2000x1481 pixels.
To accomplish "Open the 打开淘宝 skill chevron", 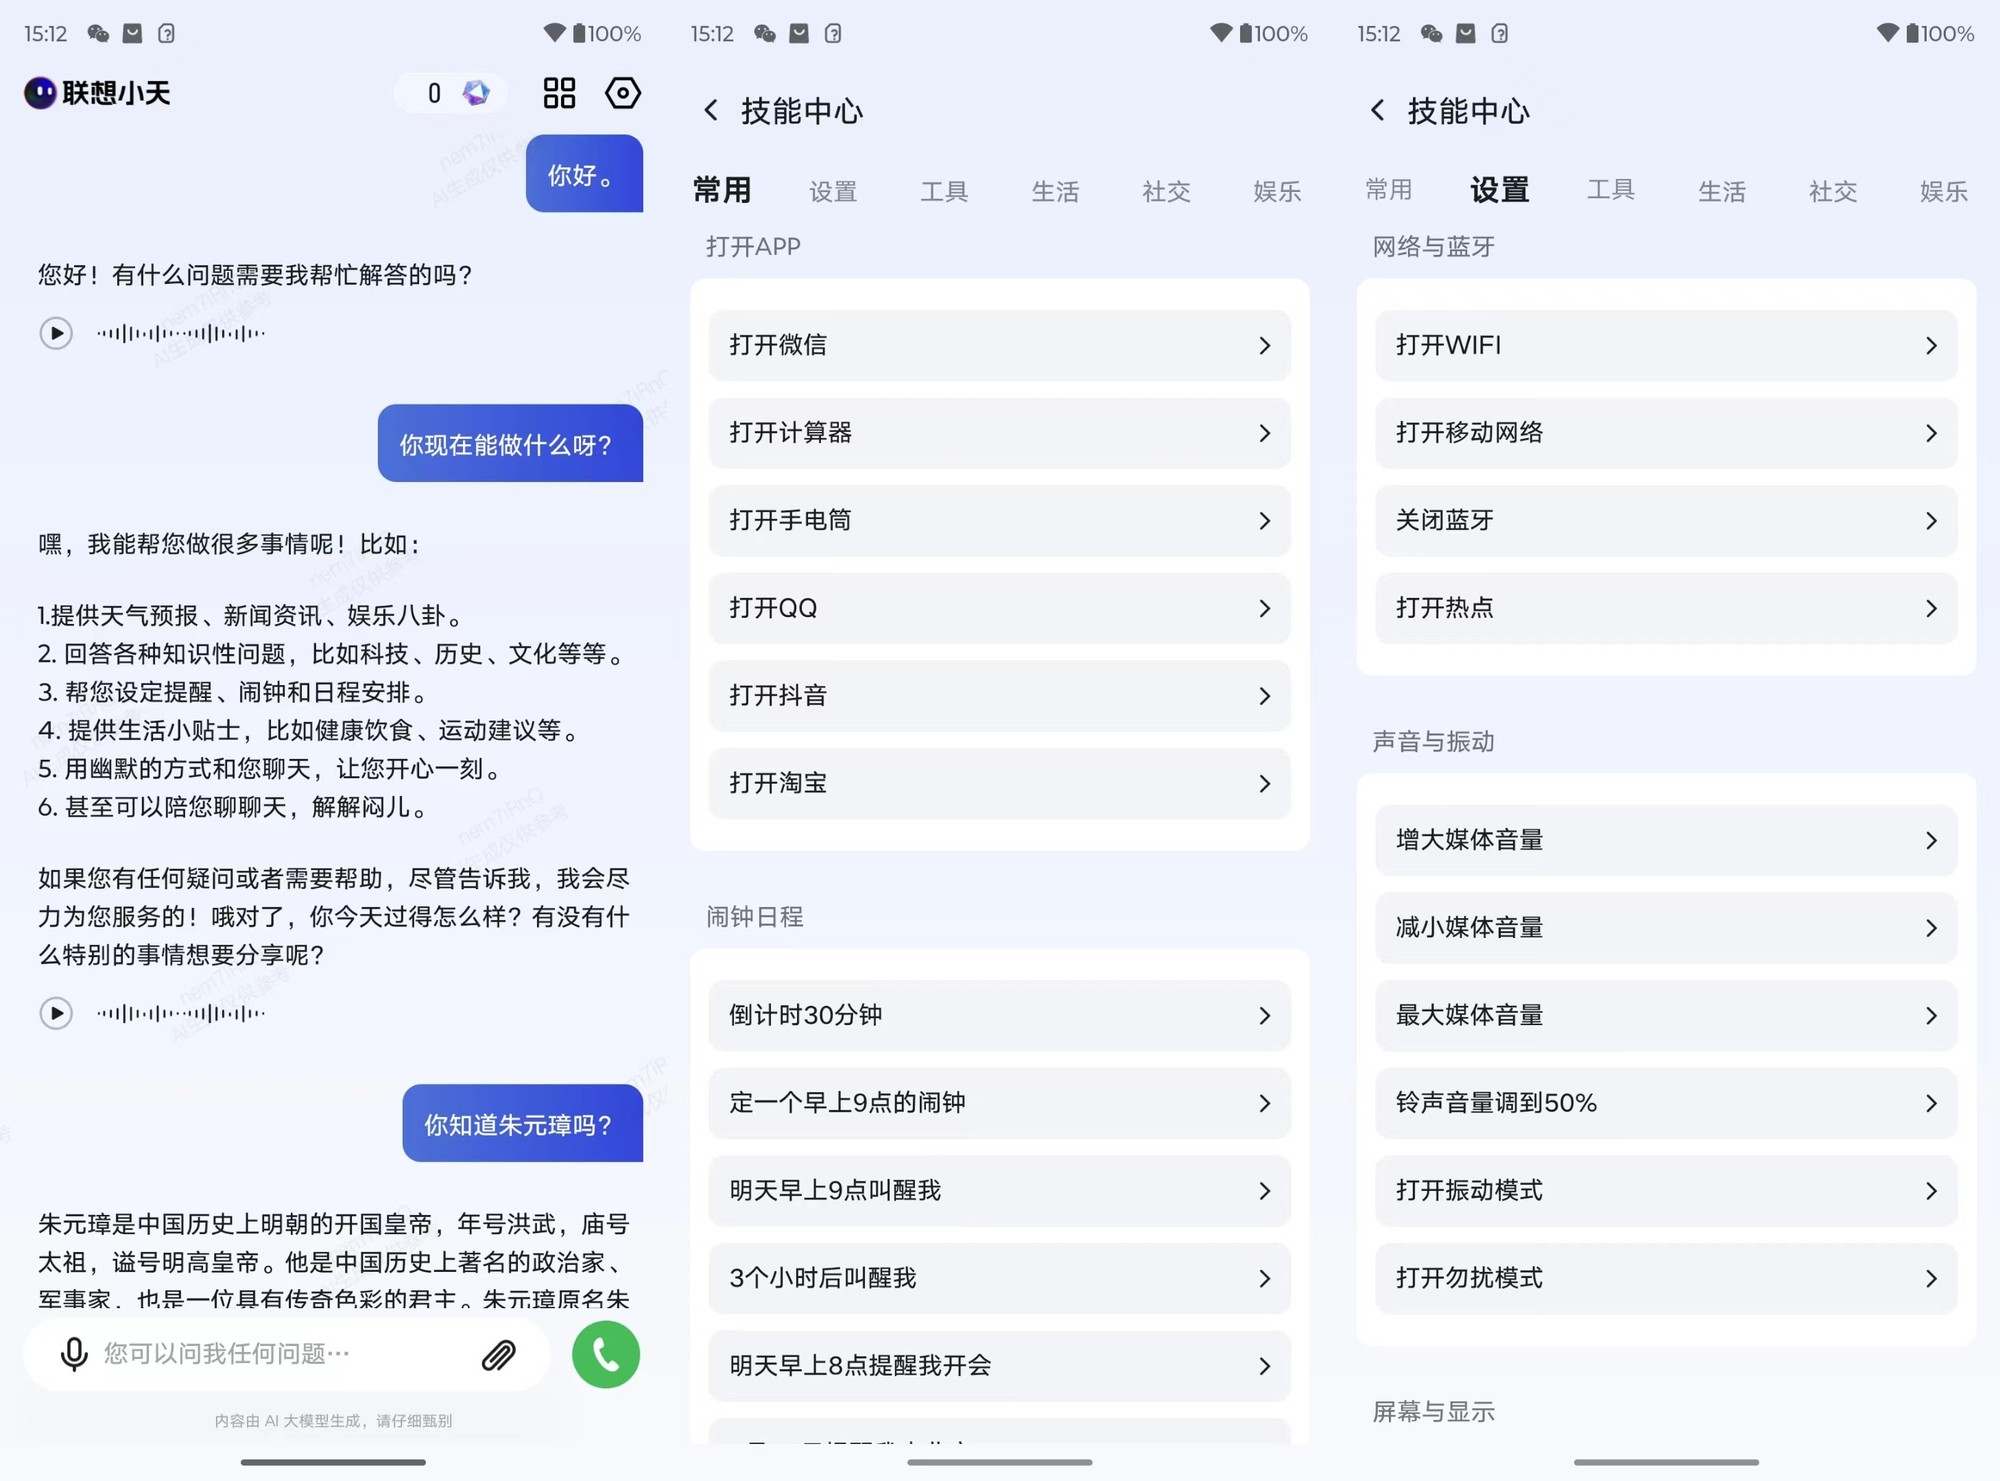I will [x=1264, y=783].
